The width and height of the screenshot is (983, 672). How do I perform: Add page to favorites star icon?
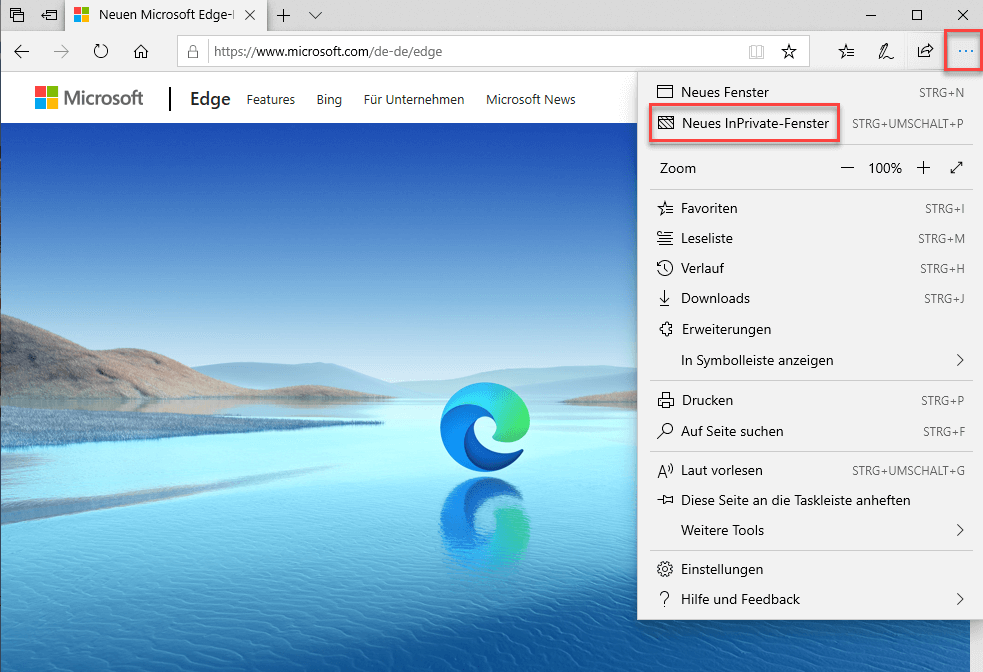(789, 51)
